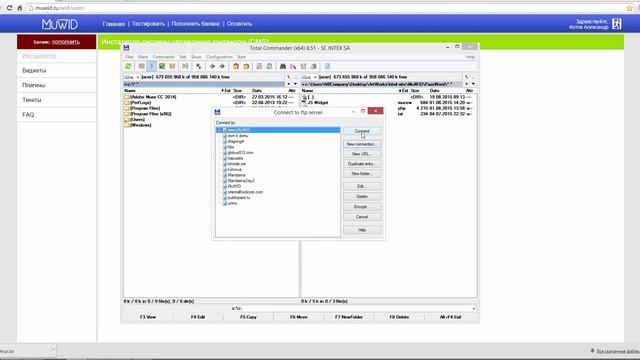Viewport: 640px width, 360px height.
Task: Click the browser home icon
Action: (x=19, y=8)
